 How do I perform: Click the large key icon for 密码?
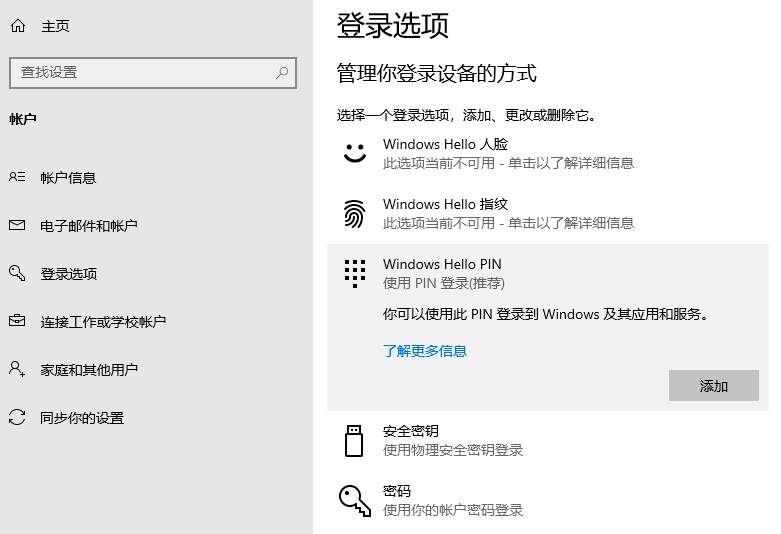[x=355, y=501]
